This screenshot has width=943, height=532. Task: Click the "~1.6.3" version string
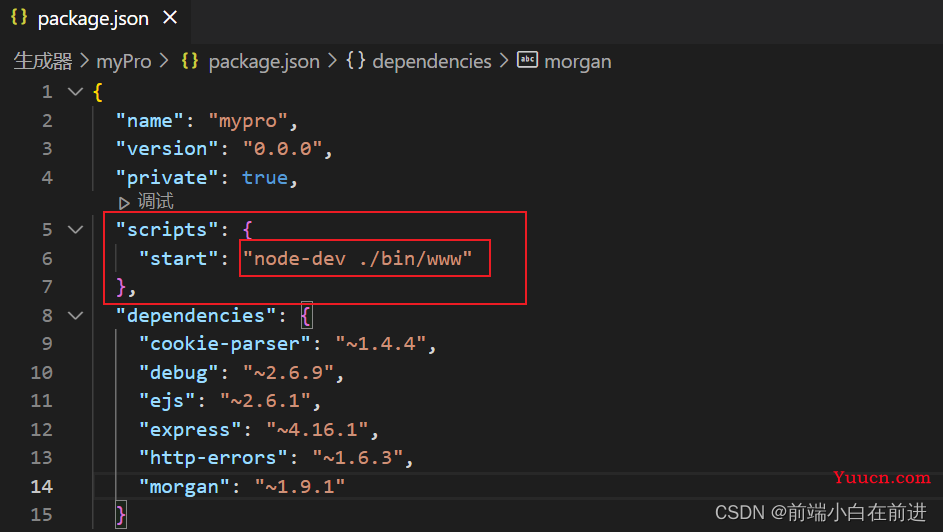(358, 458)
